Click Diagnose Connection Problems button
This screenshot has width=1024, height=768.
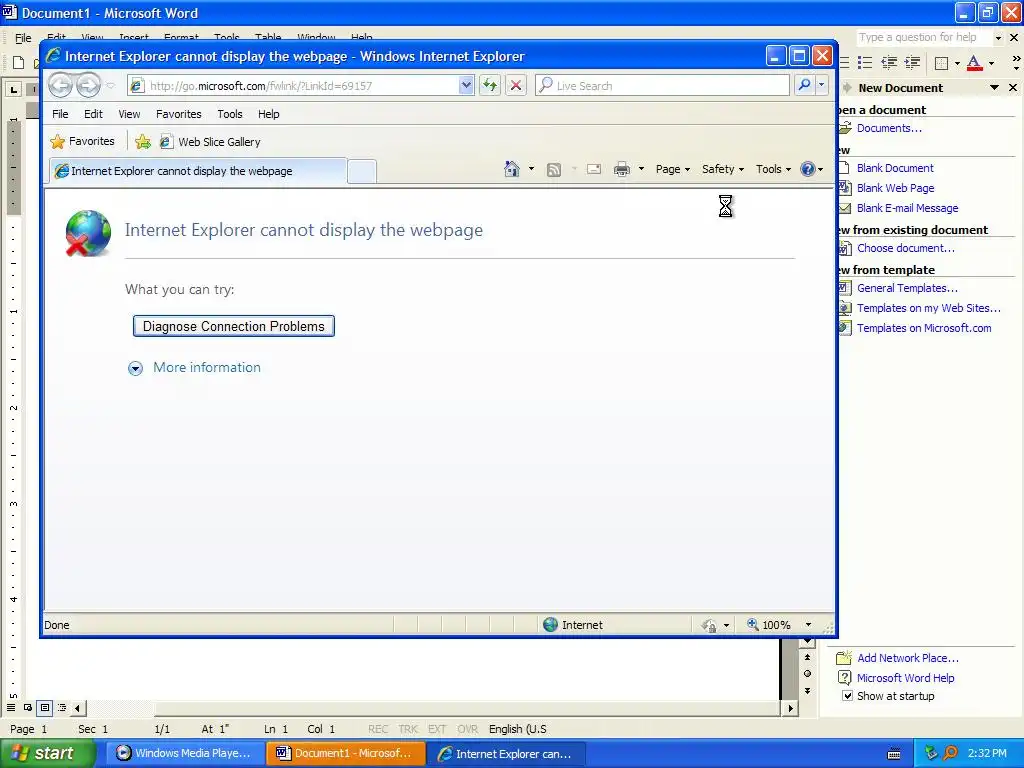(x=234, y=327)
